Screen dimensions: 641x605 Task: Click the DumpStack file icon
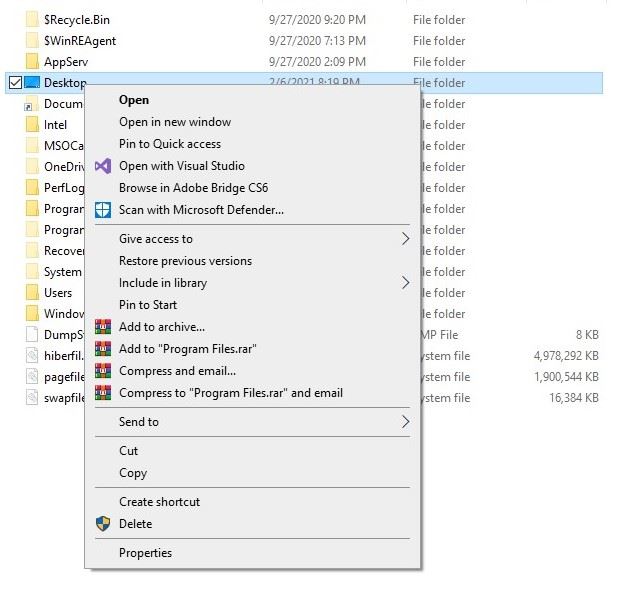(x=32, y=334)
